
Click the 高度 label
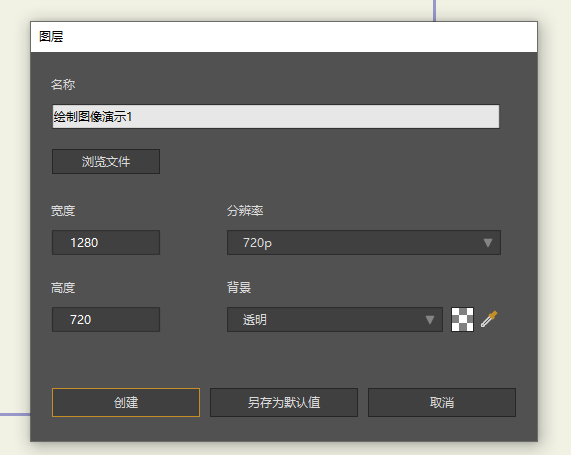point(63,288)
